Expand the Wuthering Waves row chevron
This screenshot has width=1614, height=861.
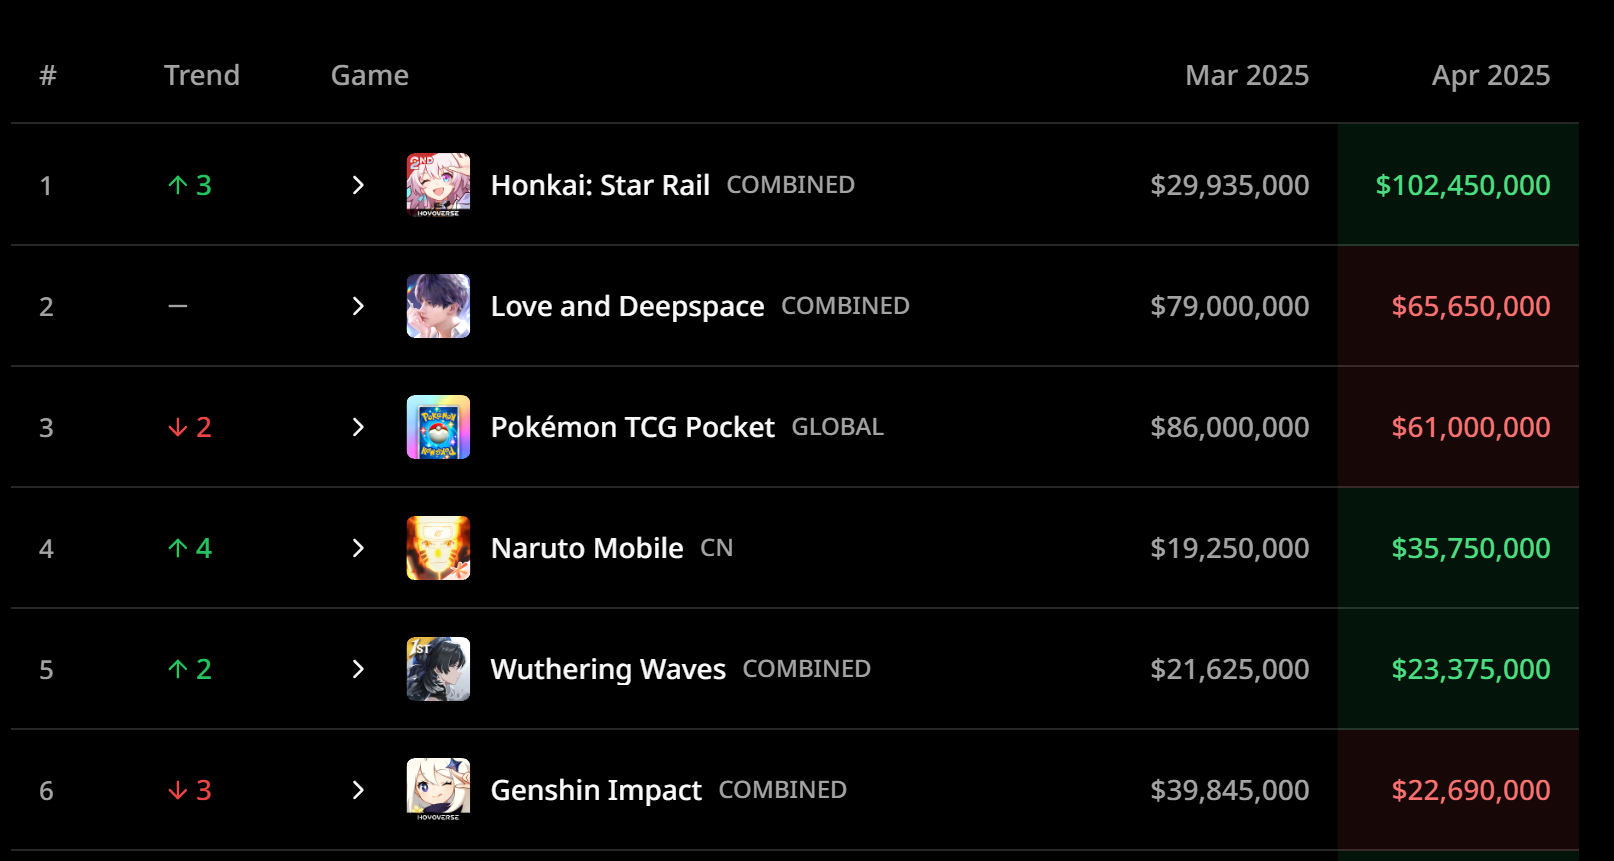coord(358,669)
